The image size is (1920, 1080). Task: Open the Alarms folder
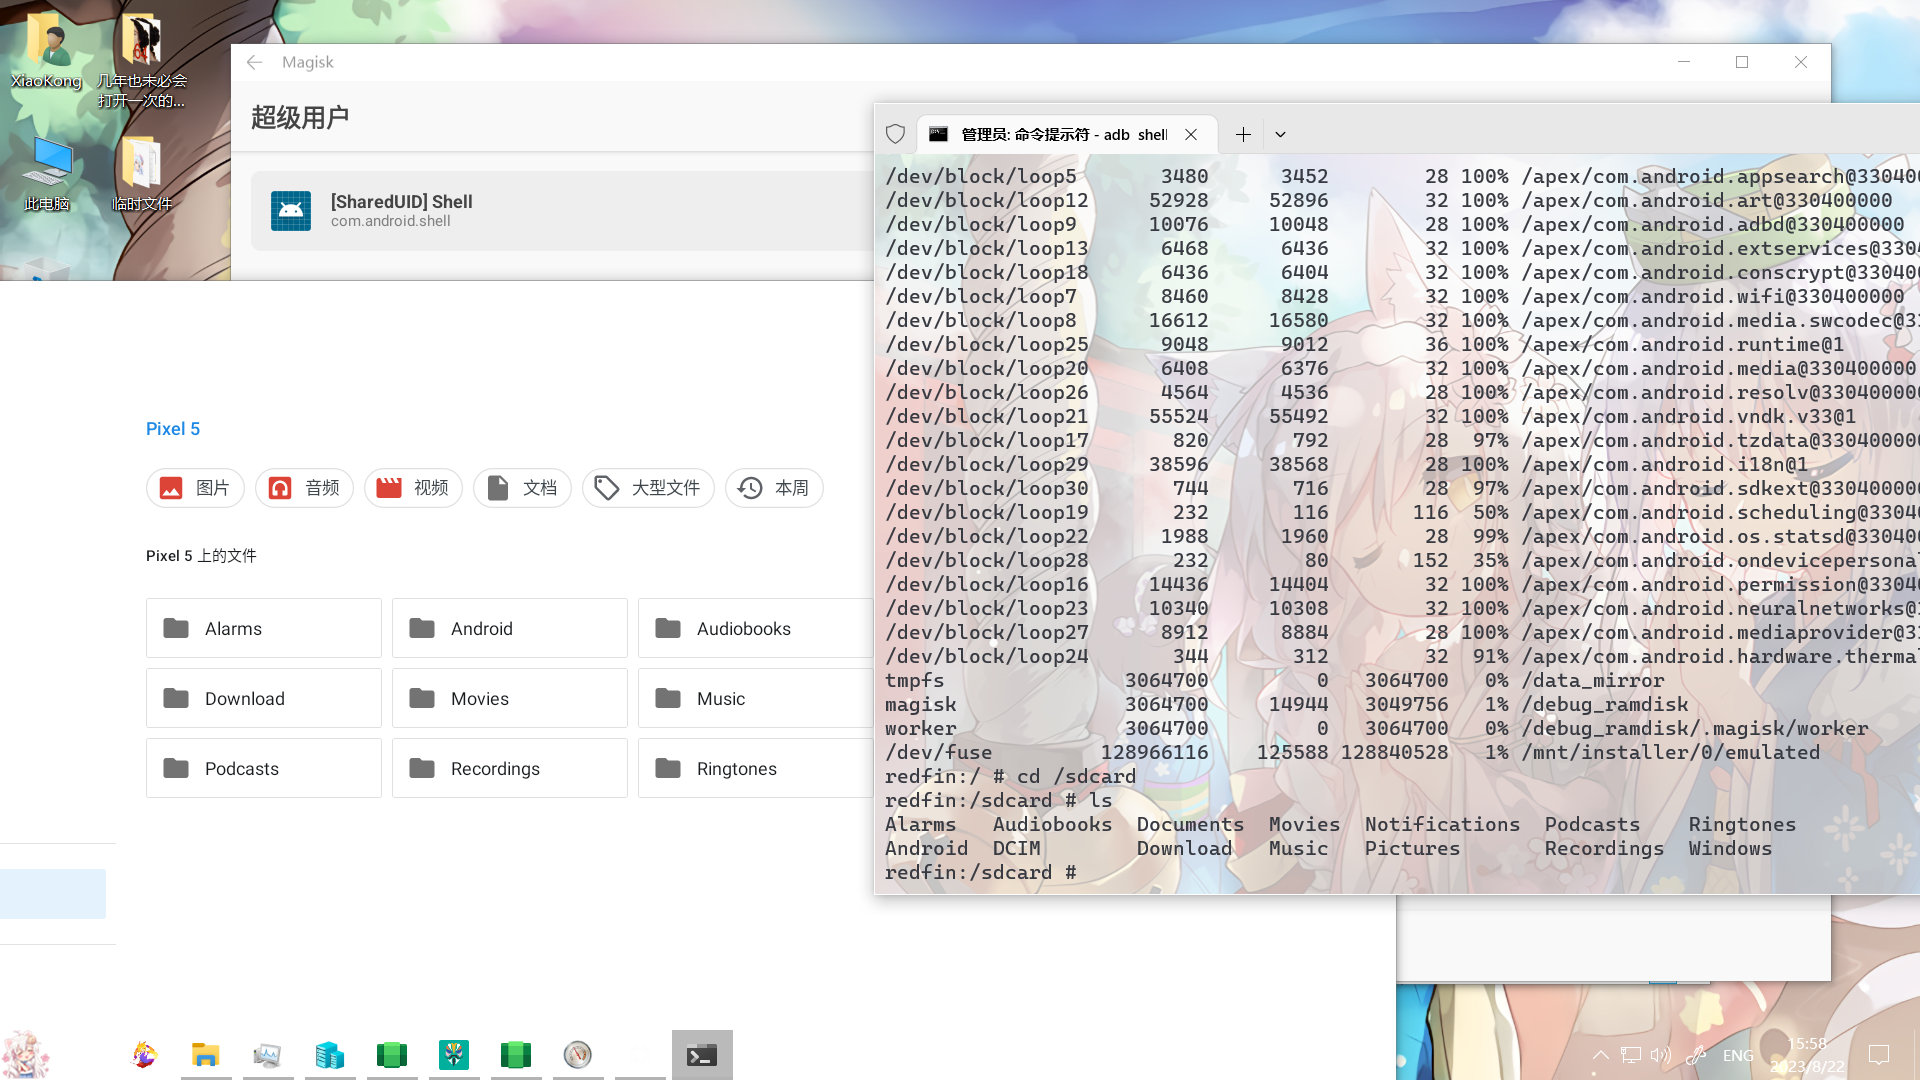(x=264, y=628)
